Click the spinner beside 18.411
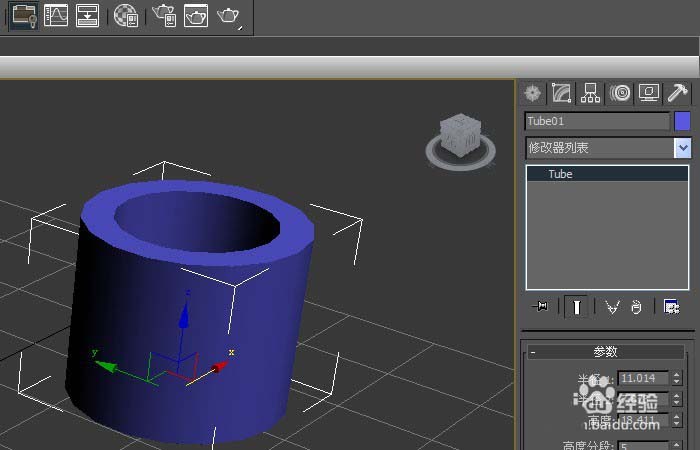 click(677, 420)
